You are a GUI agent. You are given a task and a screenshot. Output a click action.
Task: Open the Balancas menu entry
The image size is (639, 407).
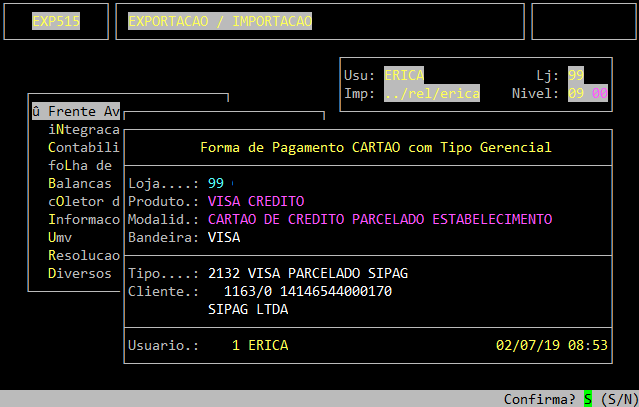[80, 183]
